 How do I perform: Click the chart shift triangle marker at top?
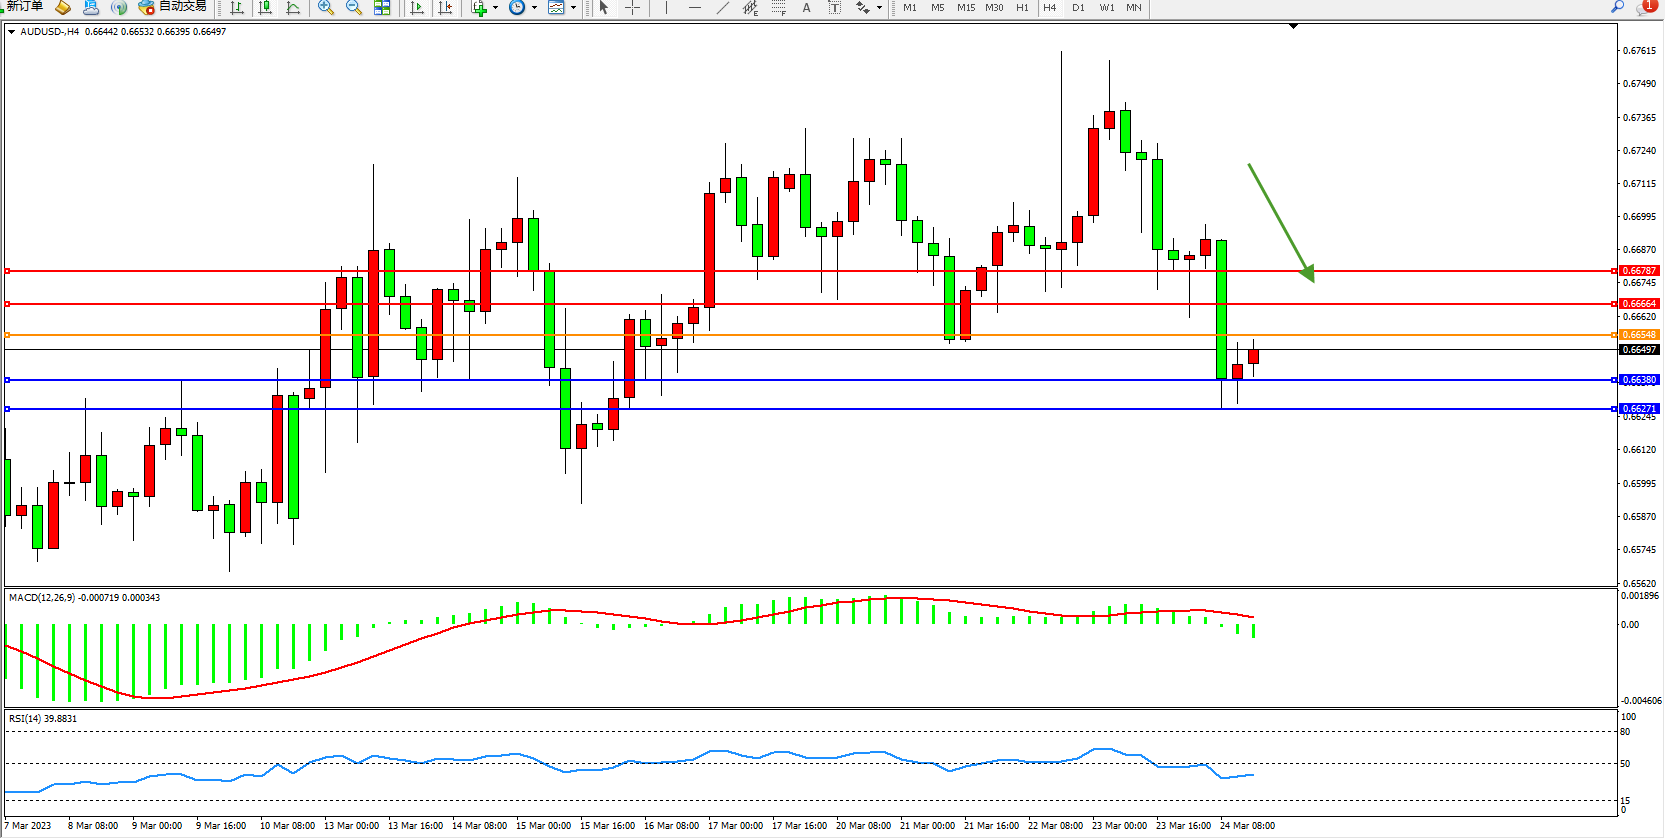[1293, 26]
